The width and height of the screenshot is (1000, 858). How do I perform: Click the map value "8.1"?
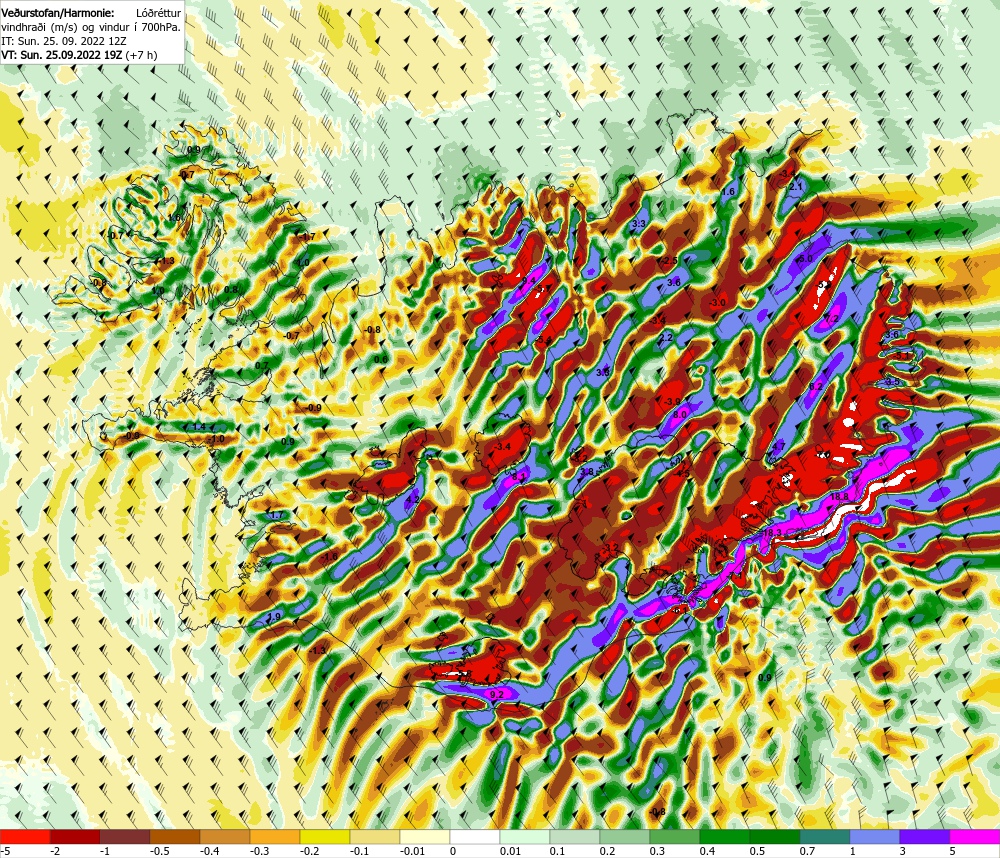pos(518,477)
